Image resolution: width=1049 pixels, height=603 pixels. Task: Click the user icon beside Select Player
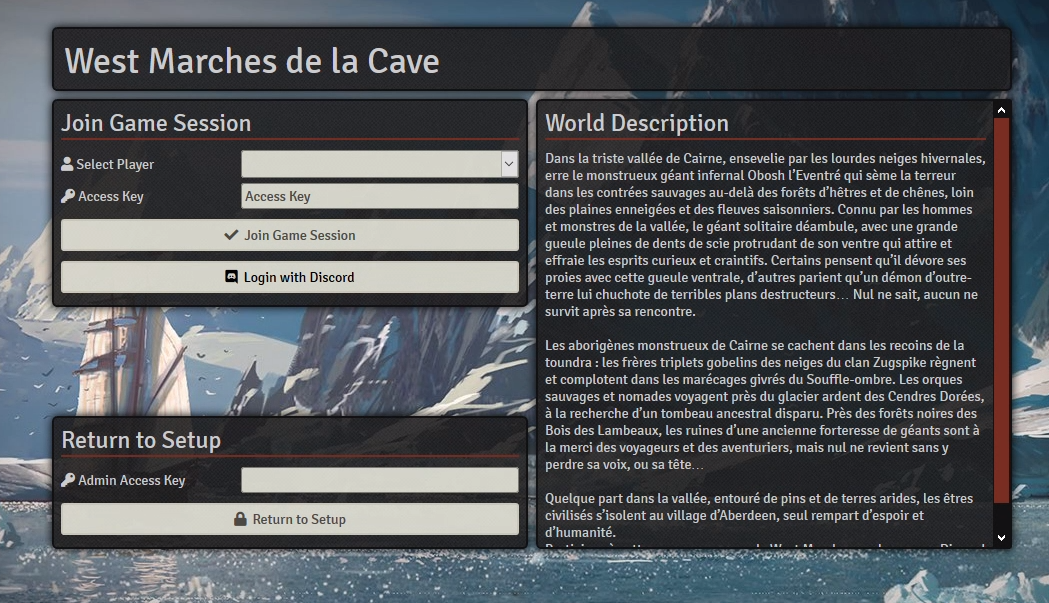coord(67,164)
